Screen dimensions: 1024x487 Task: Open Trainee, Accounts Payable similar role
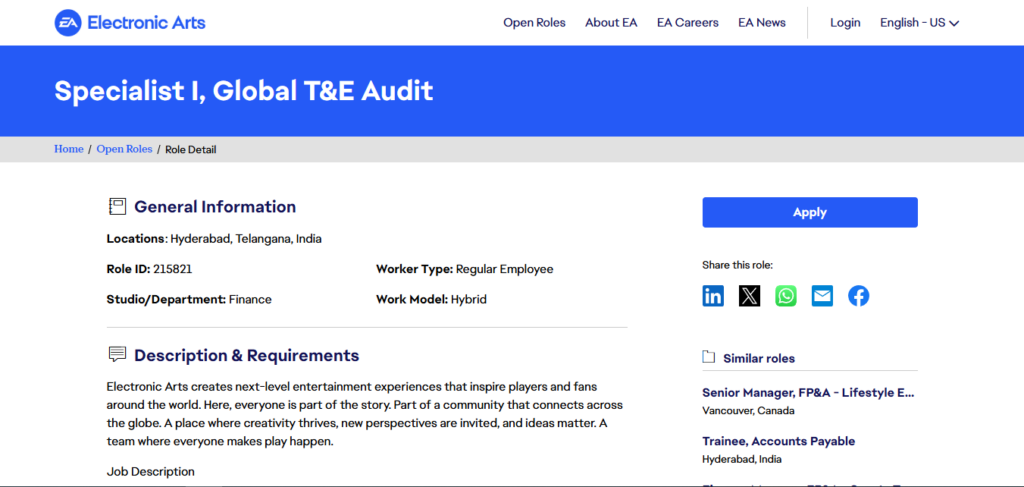[778, 441]
